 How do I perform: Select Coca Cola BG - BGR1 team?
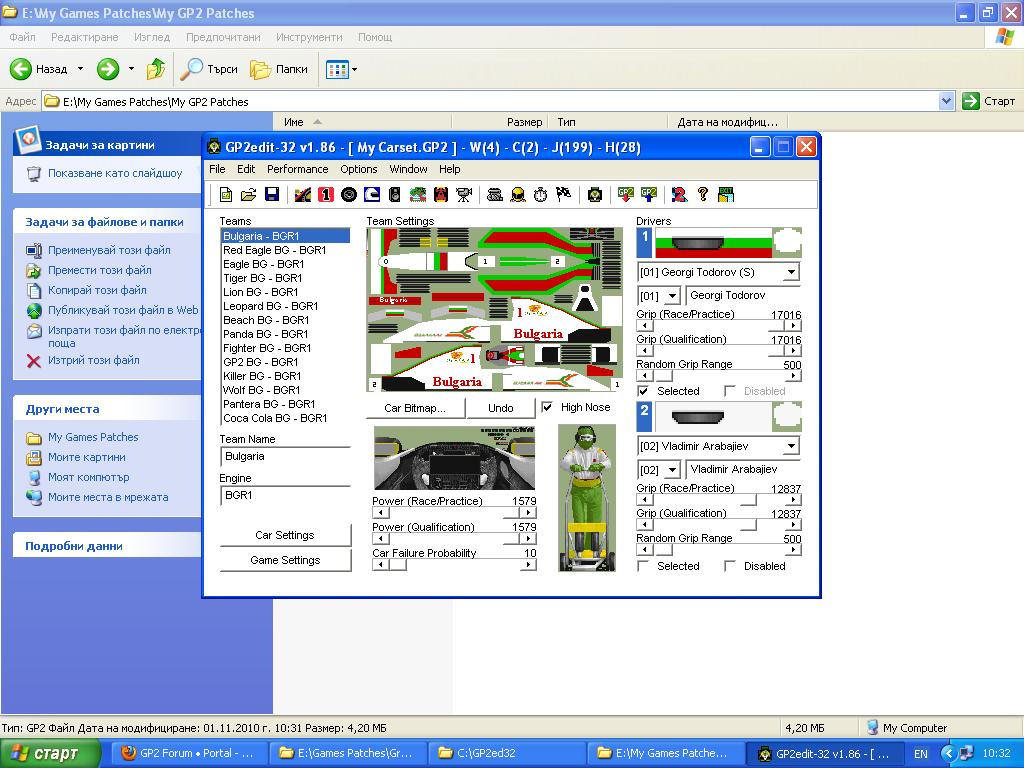point(275,418)
